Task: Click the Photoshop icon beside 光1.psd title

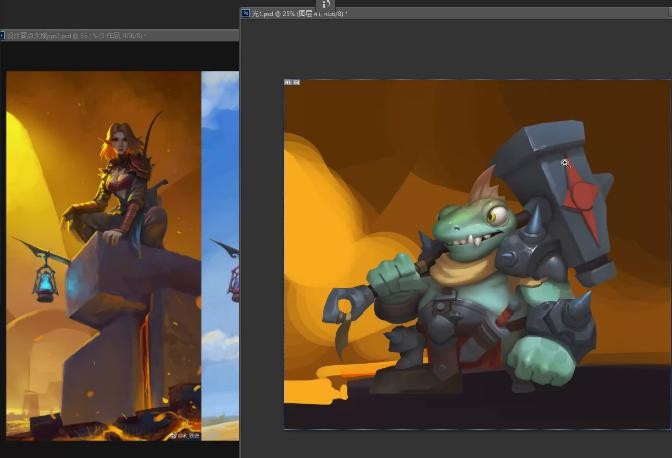Action: click(x=246, y=13)
